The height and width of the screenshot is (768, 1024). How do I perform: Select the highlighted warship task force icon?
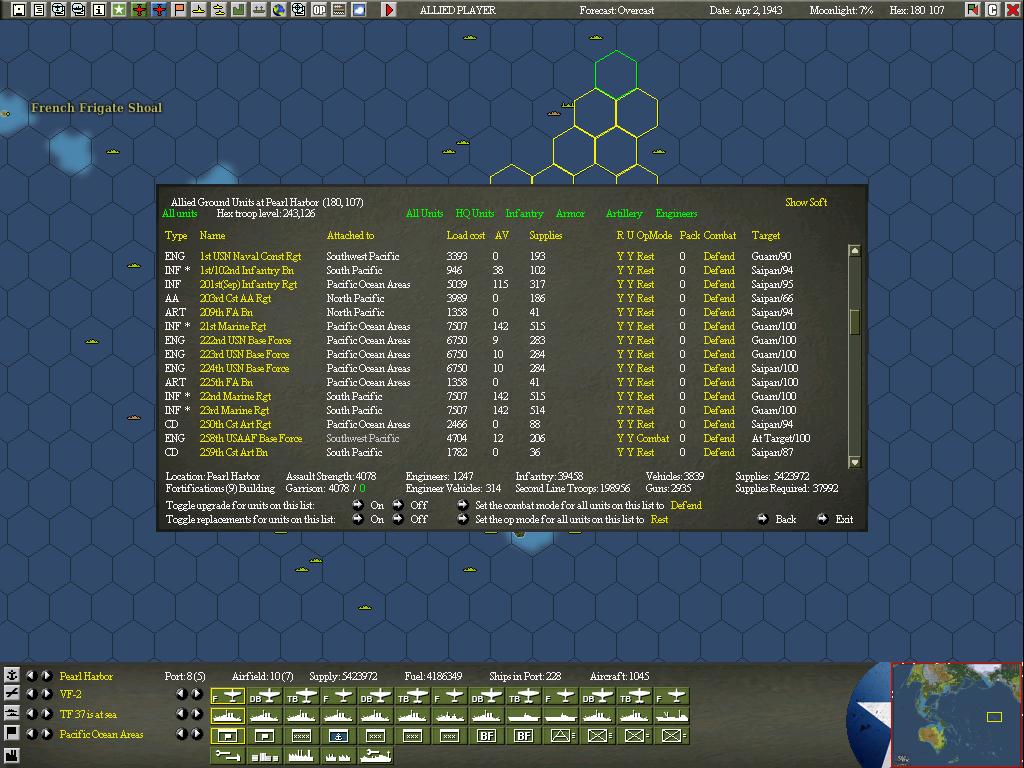227,716
